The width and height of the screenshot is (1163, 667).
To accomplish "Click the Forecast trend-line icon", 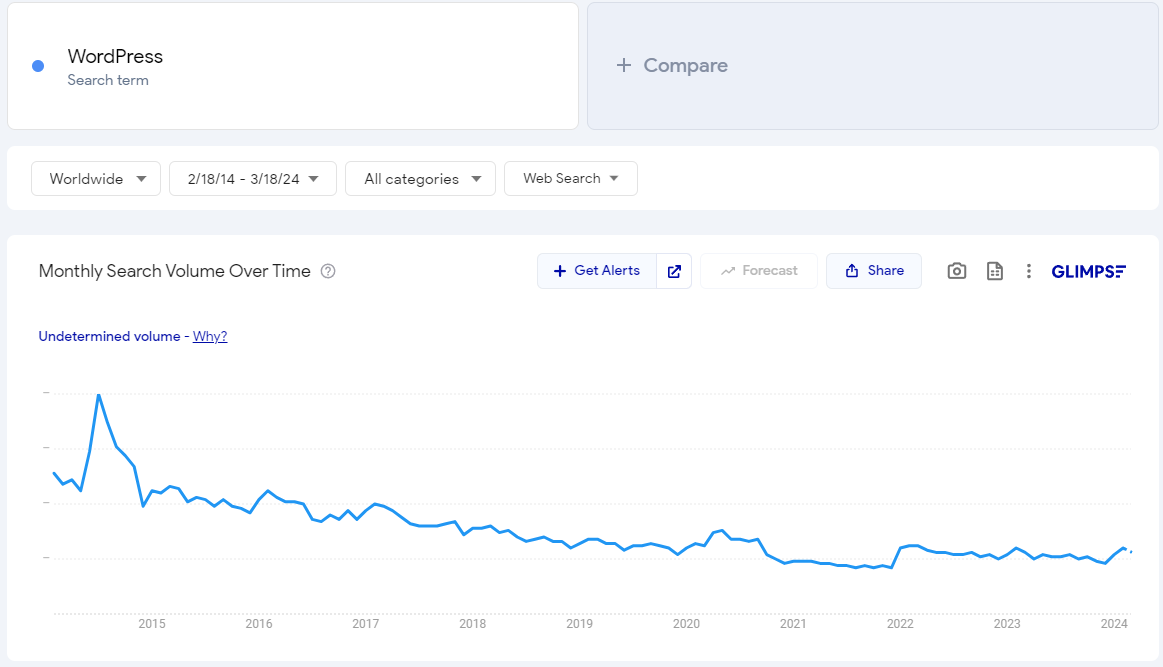I will 729,270.
